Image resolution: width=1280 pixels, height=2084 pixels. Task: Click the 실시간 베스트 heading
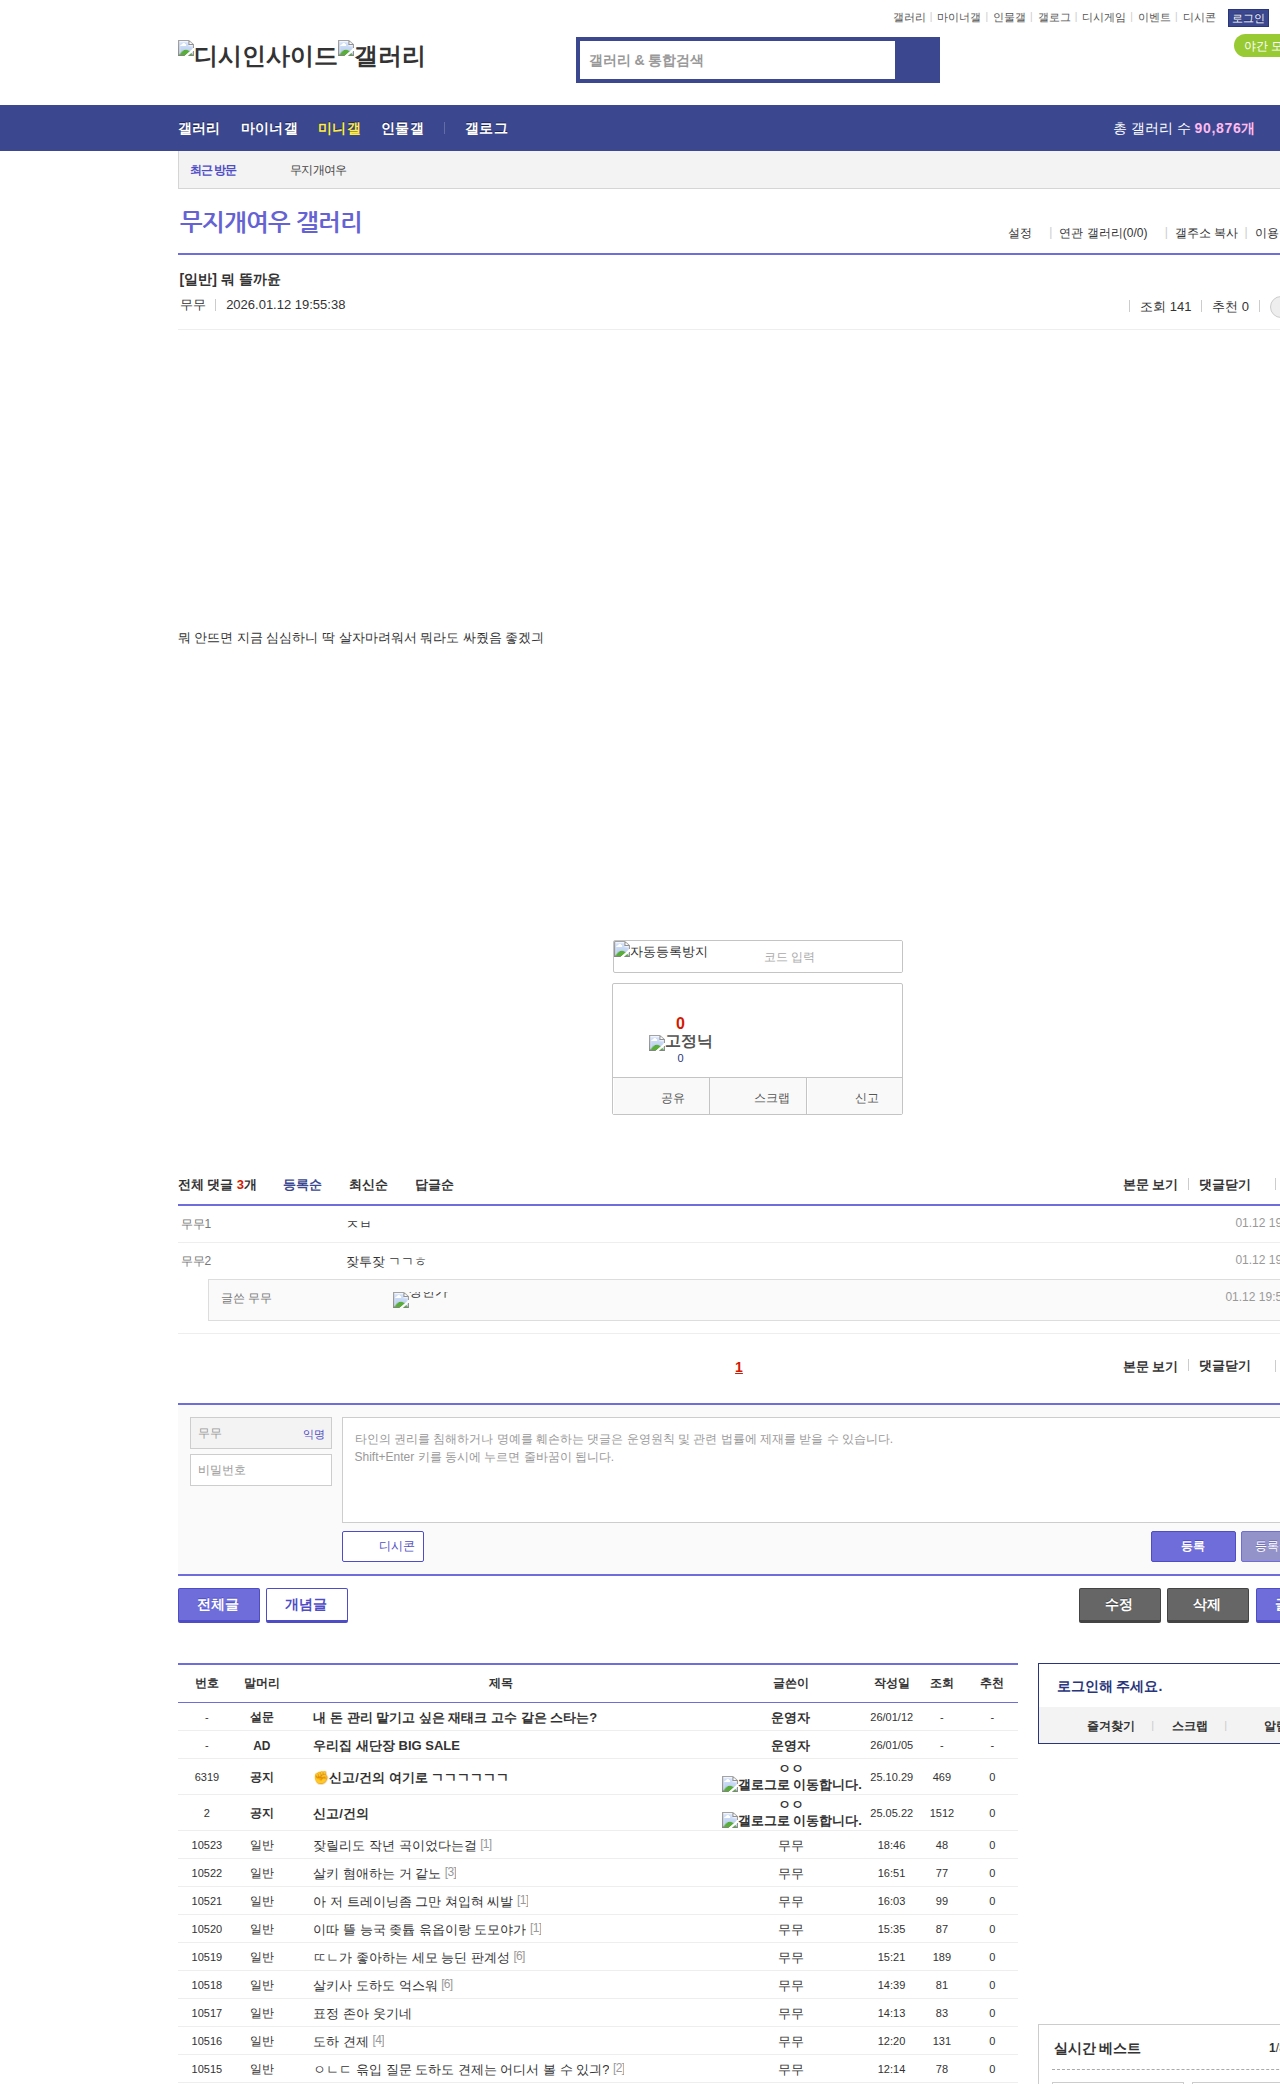pos(1097,2048)
